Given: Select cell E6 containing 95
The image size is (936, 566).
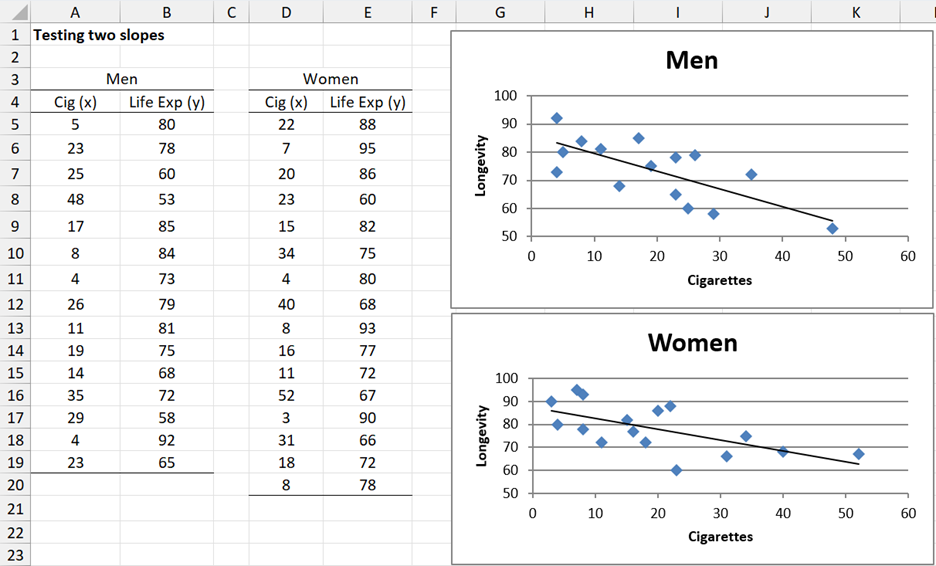Looking at the screenshot, I should pyautogui.click(x=367, y=148).
